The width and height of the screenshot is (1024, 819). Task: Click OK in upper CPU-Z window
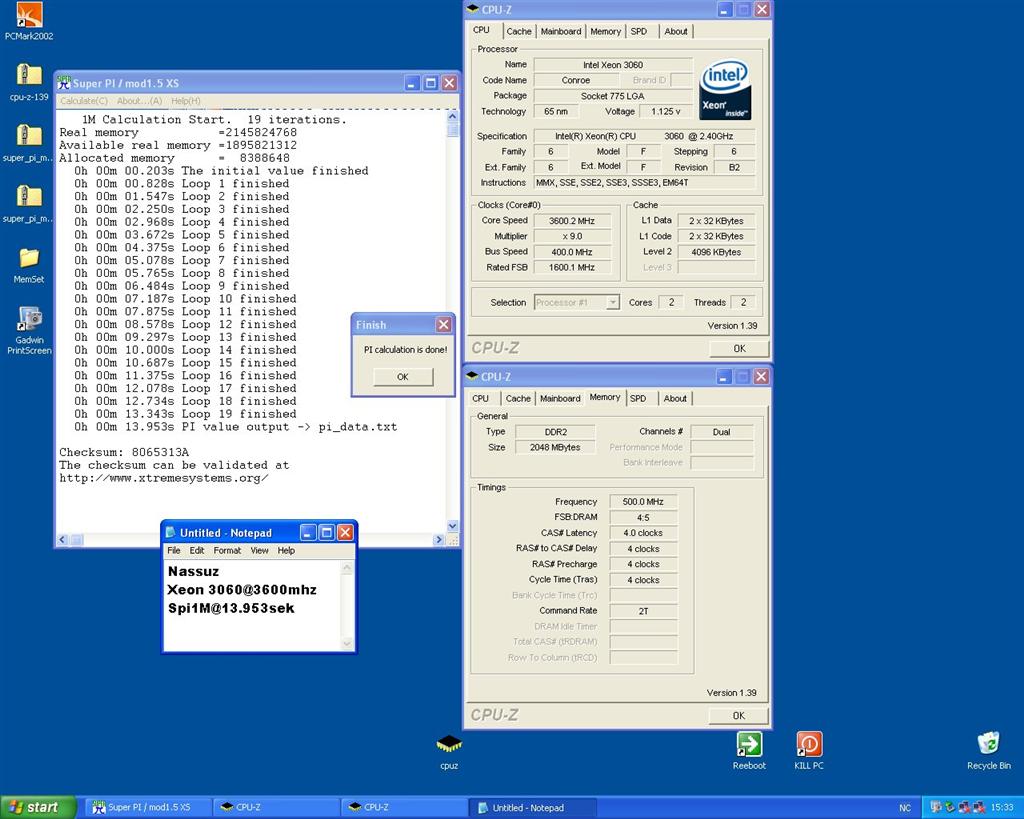(739, 348)
